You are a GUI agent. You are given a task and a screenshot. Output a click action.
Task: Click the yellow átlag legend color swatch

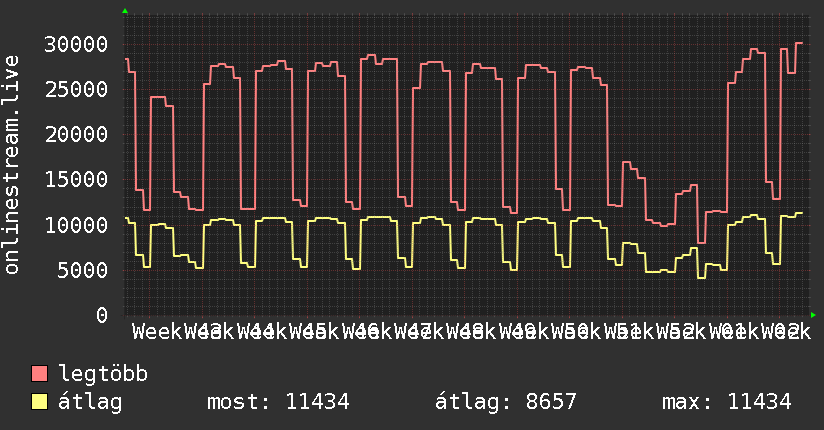pos(40,402)
